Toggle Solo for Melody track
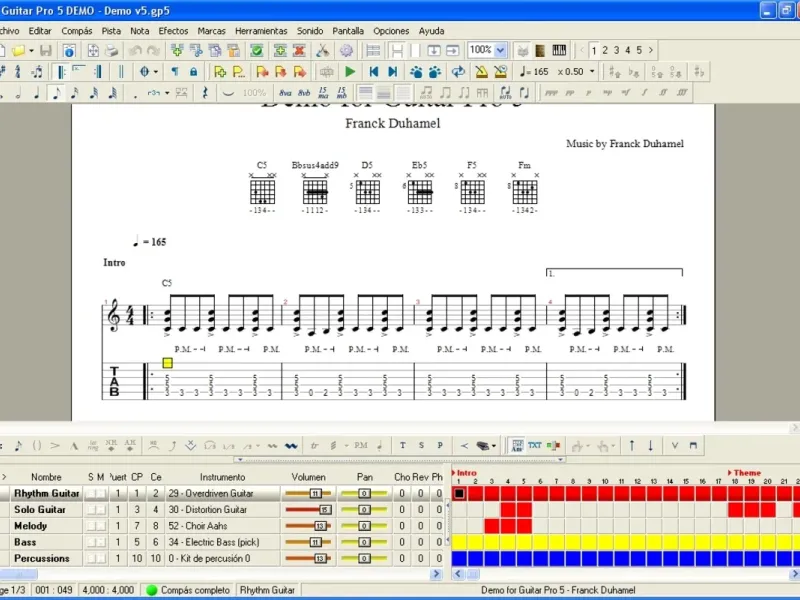 [x=90, y=526]
